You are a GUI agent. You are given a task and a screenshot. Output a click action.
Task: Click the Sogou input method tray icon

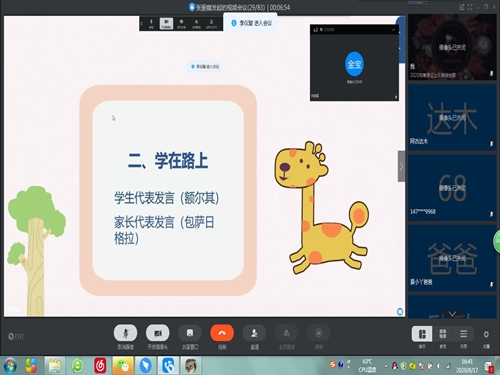pyautogui.click(x=332, y=364)
